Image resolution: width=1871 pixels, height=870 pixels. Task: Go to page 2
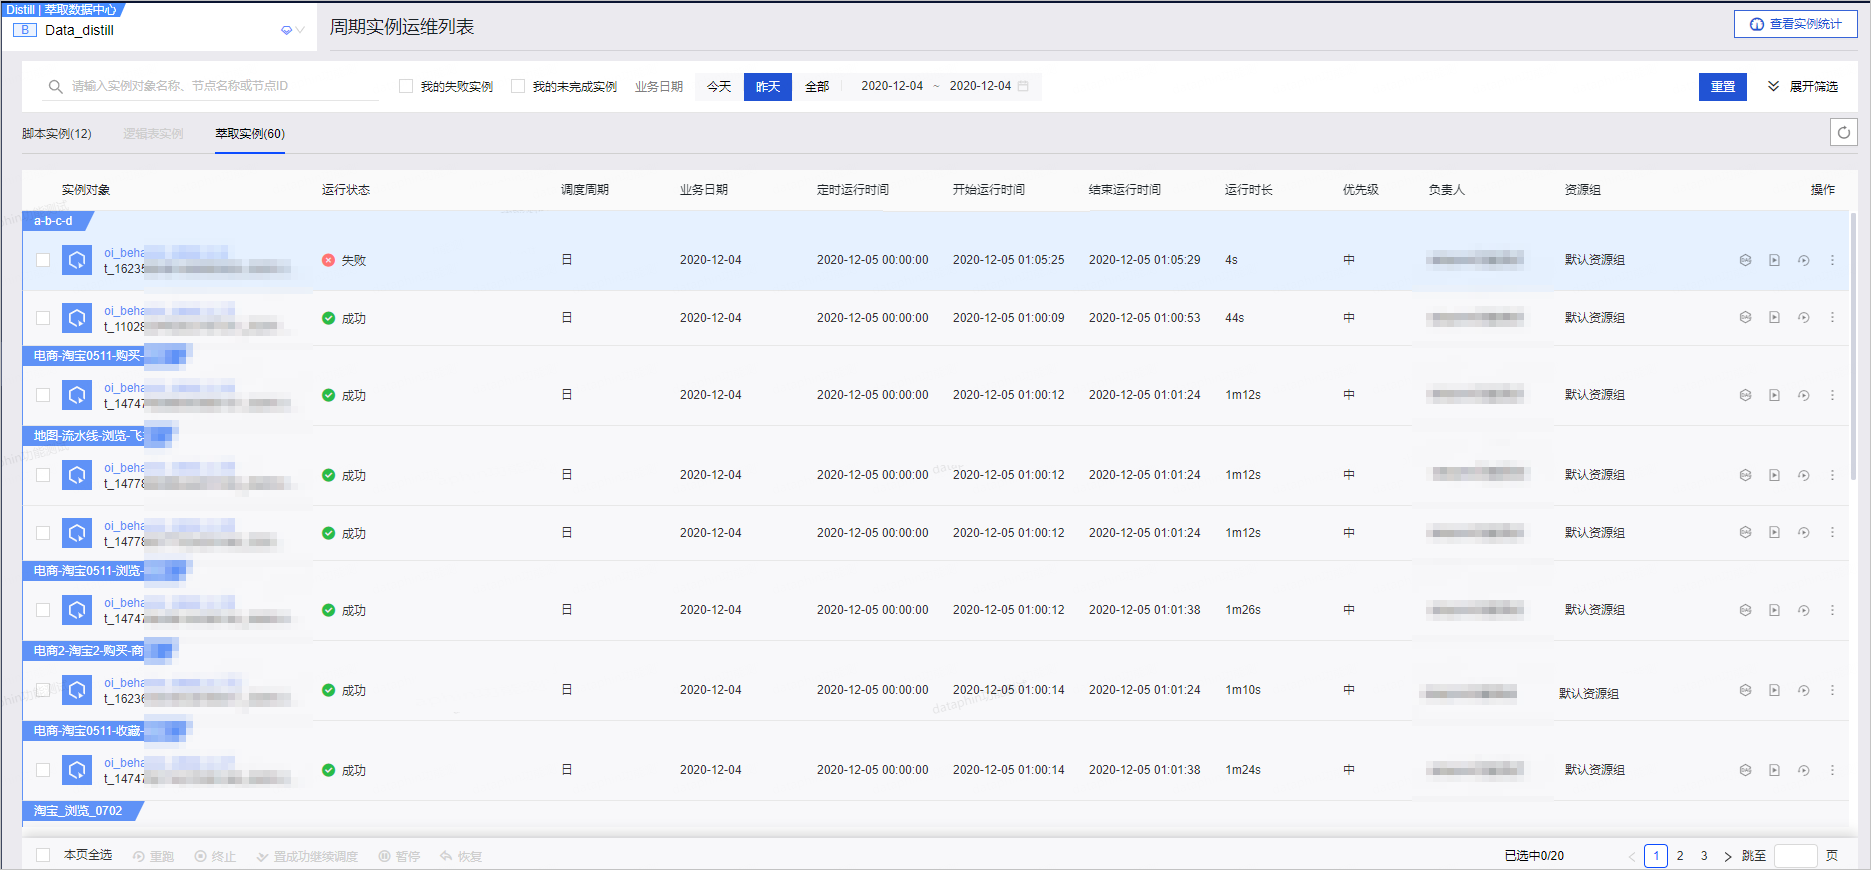[1680, 856]
